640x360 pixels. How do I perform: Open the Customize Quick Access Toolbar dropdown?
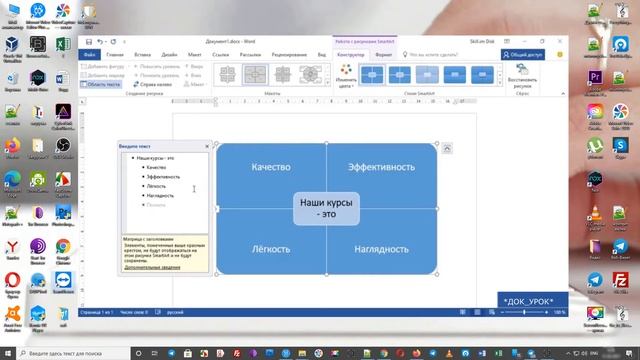coord(124,42)
